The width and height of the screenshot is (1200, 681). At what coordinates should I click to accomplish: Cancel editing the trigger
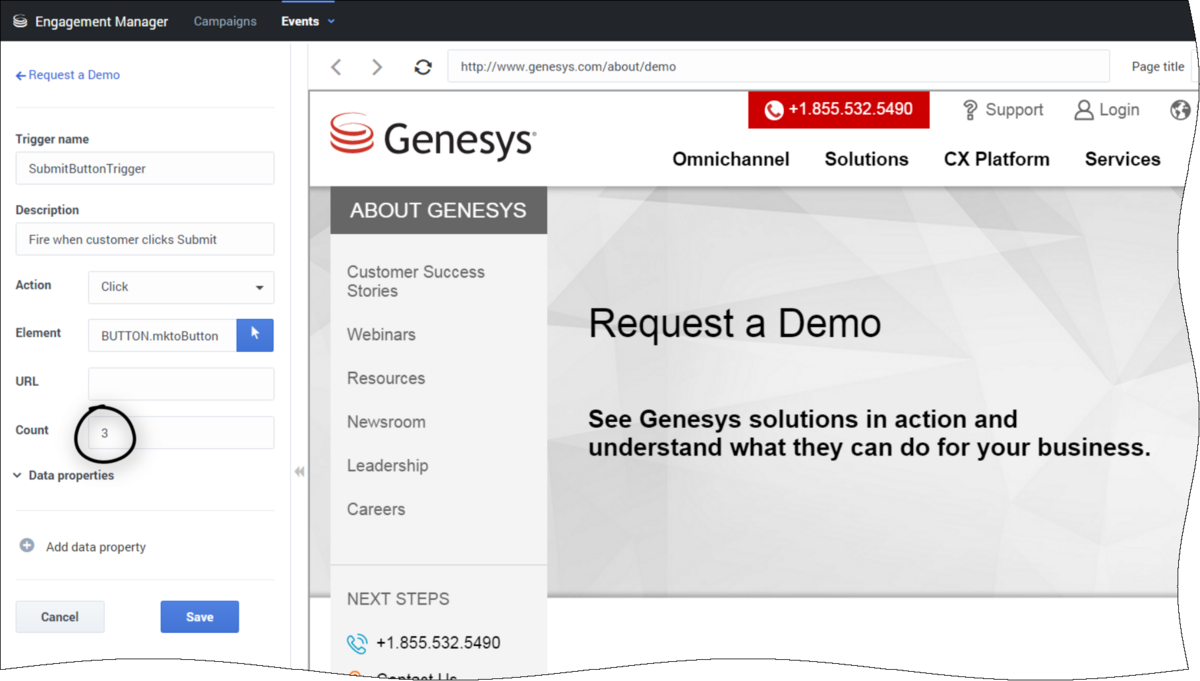pyautogui.click(x=60, y=617)
